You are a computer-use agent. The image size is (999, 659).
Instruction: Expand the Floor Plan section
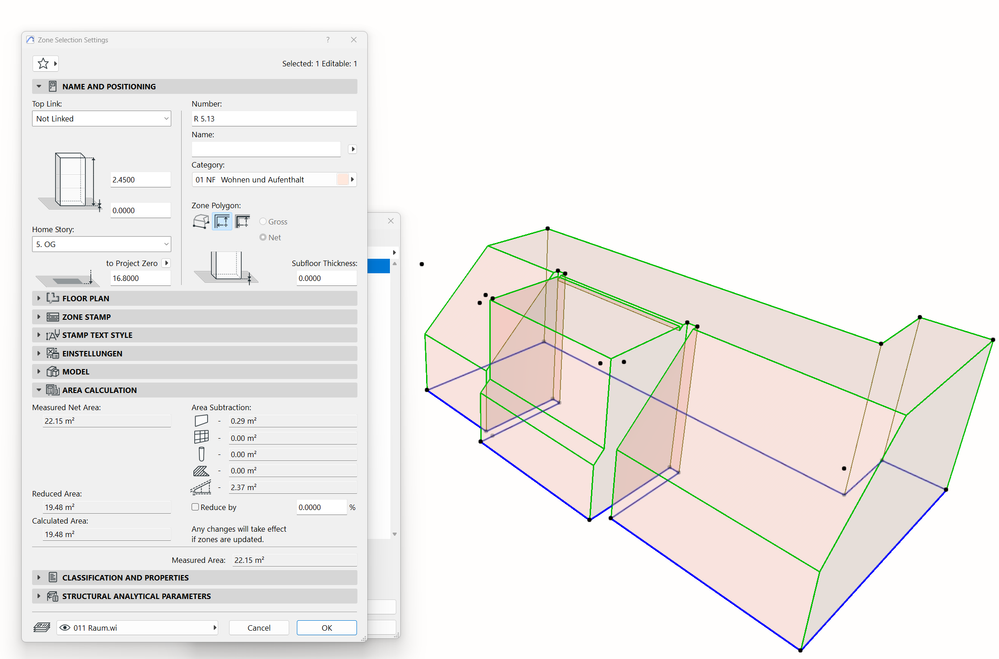39,298
